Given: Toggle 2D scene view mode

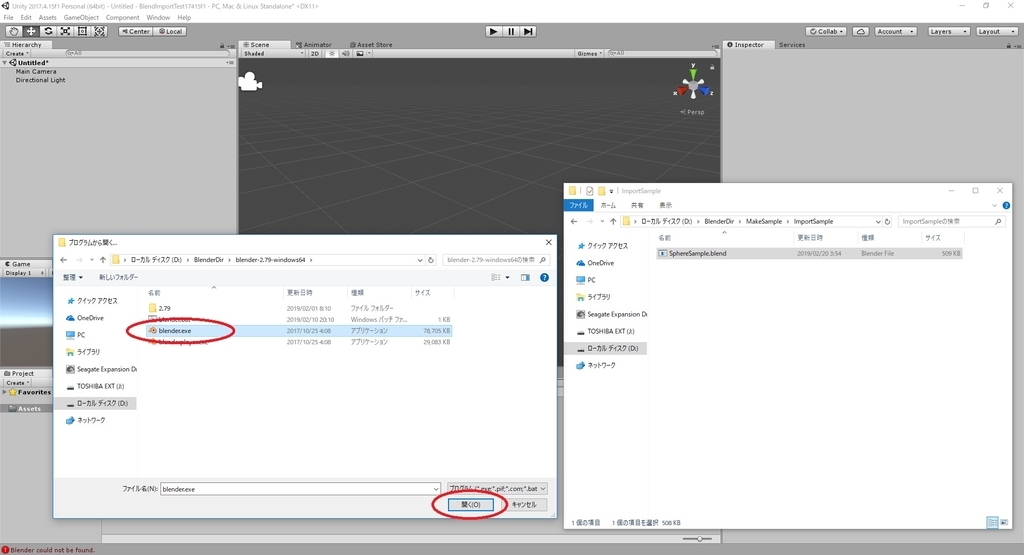Looking at the screenshot, I should pos(315,54).
